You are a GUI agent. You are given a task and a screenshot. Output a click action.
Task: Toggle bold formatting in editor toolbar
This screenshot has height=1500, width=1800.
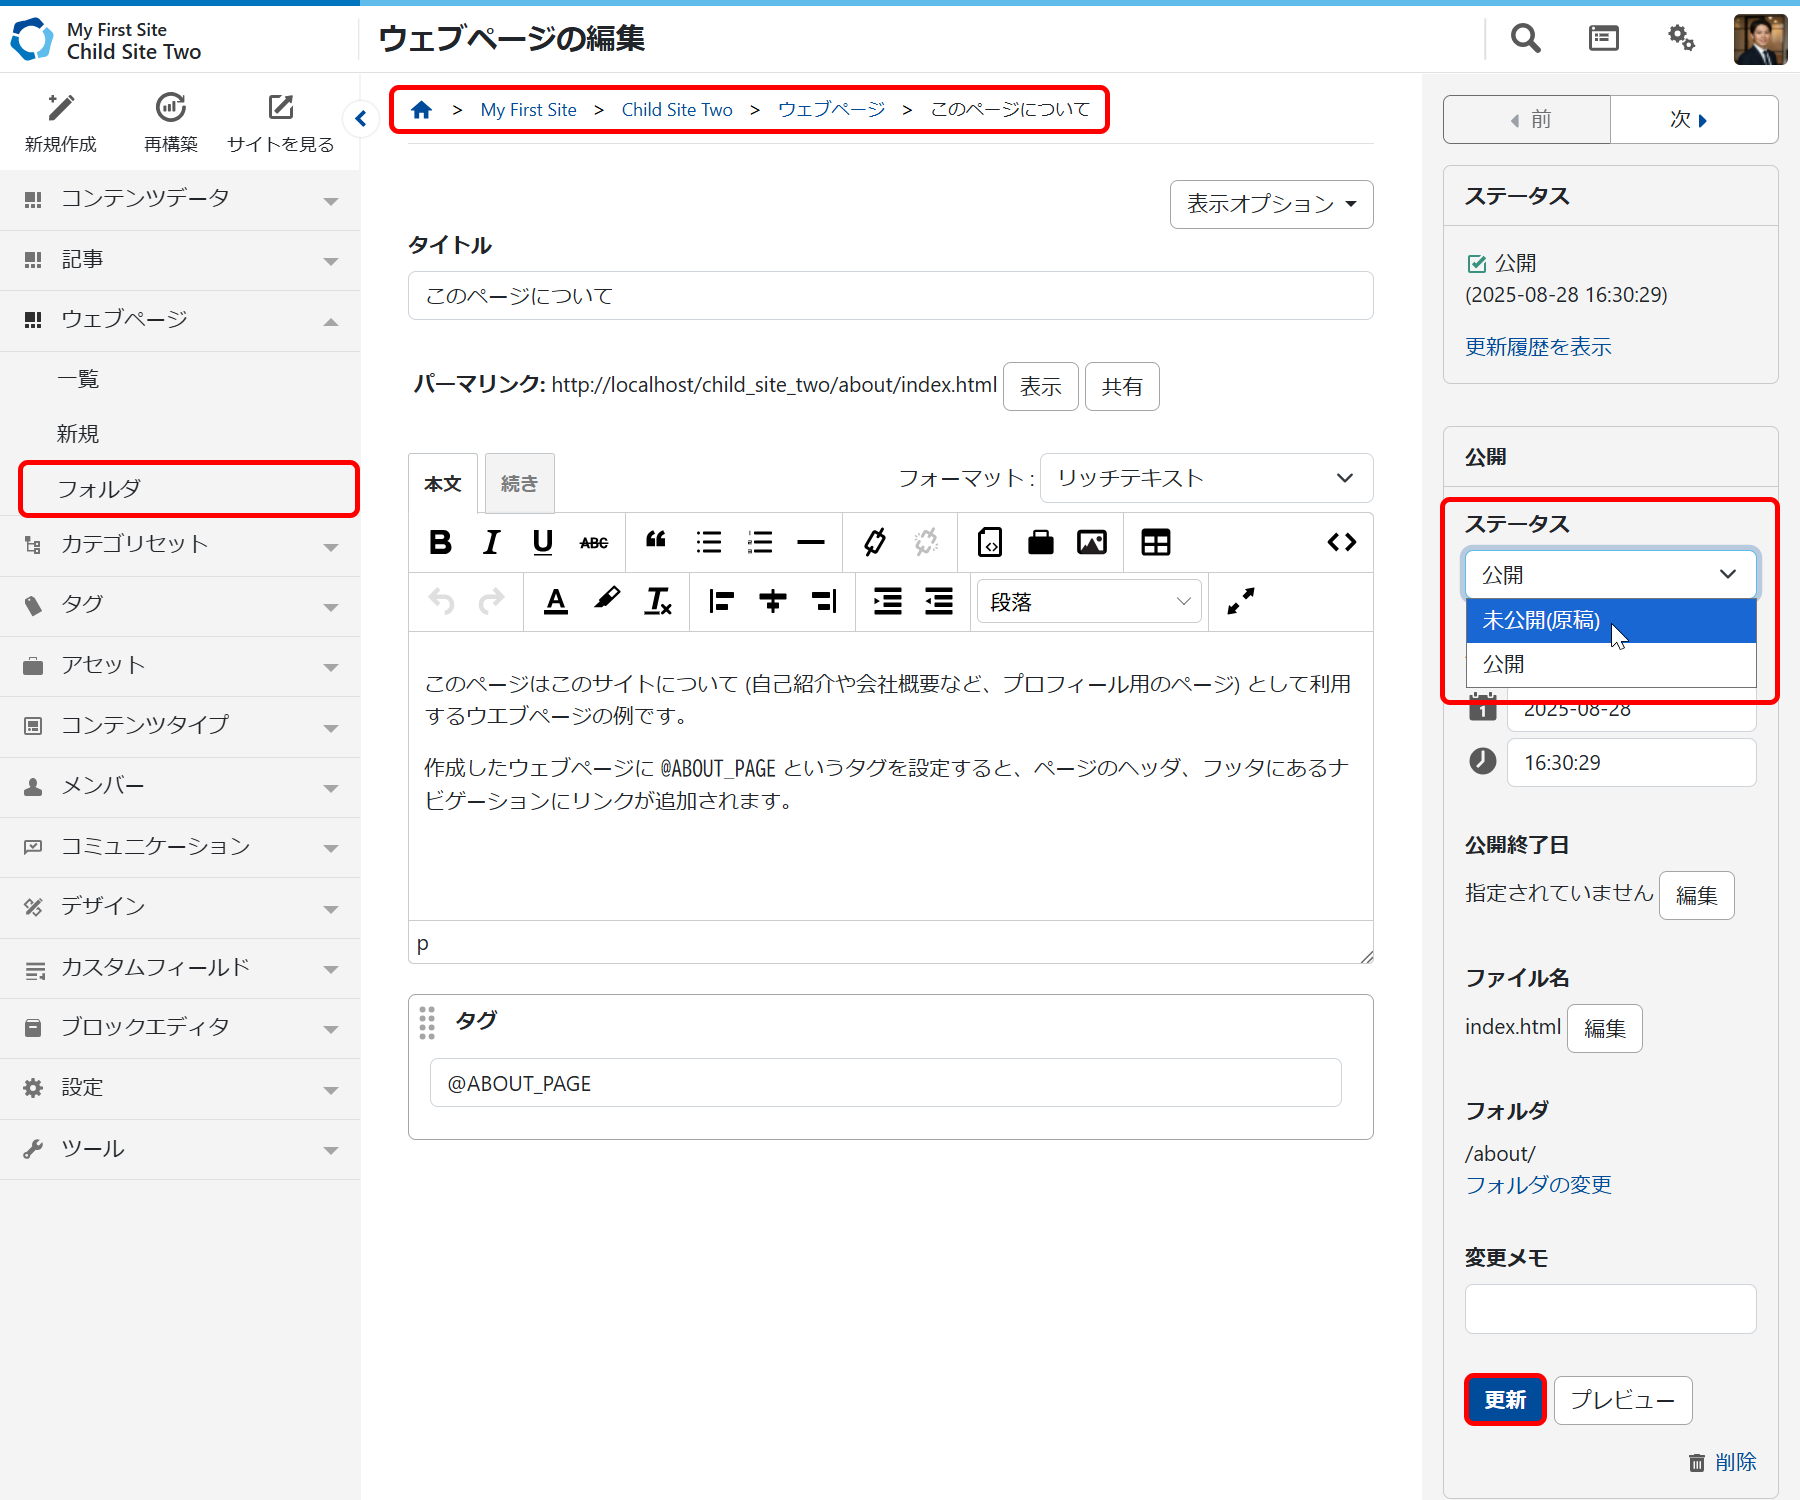440,542
